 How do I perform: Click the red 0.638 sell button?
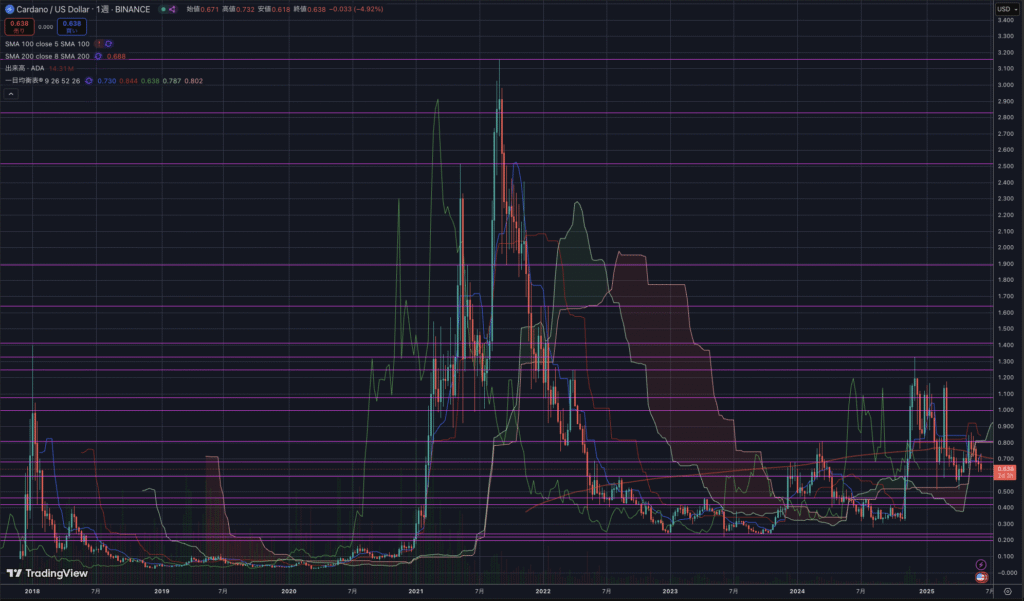coord(18,27)
